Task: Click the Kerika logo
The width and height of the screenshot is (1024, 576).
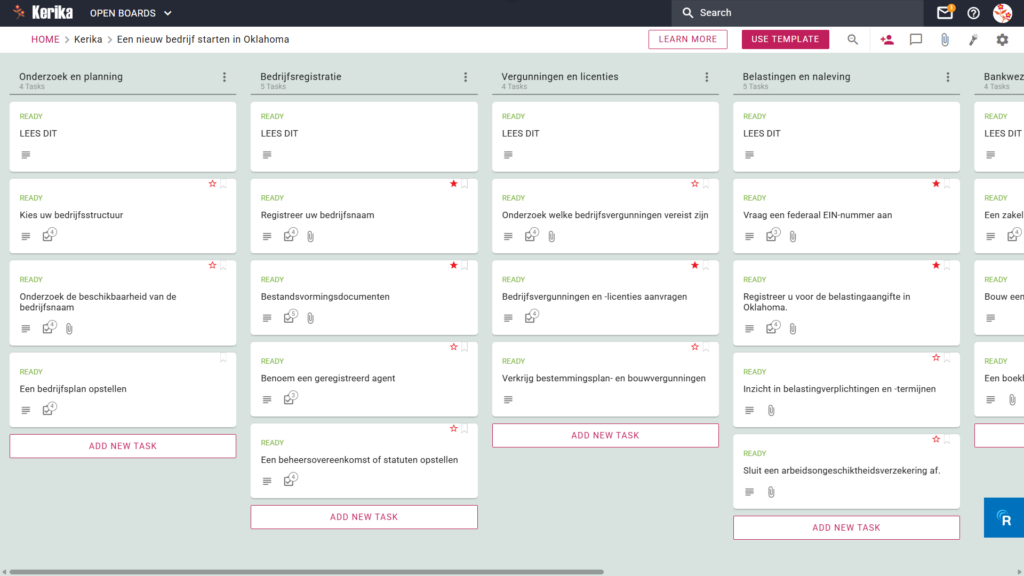Action: (43, 12)
